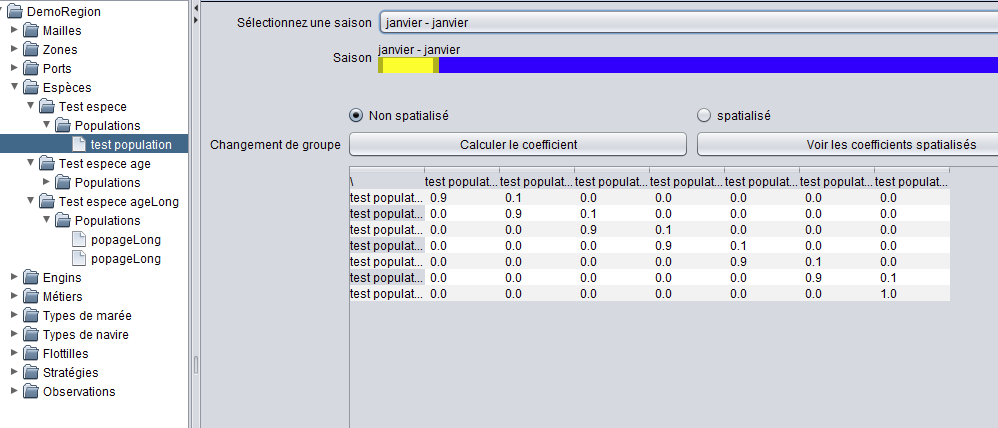
Task: Select the test population tree item
Action: click(x=131, y=145)
